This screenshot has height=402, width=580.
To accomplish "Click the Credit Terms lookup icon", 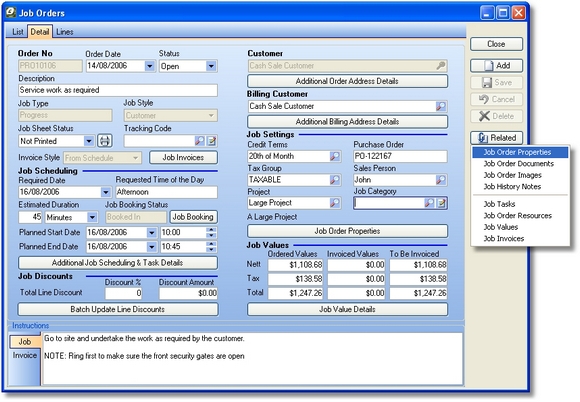I will (334, 156).
